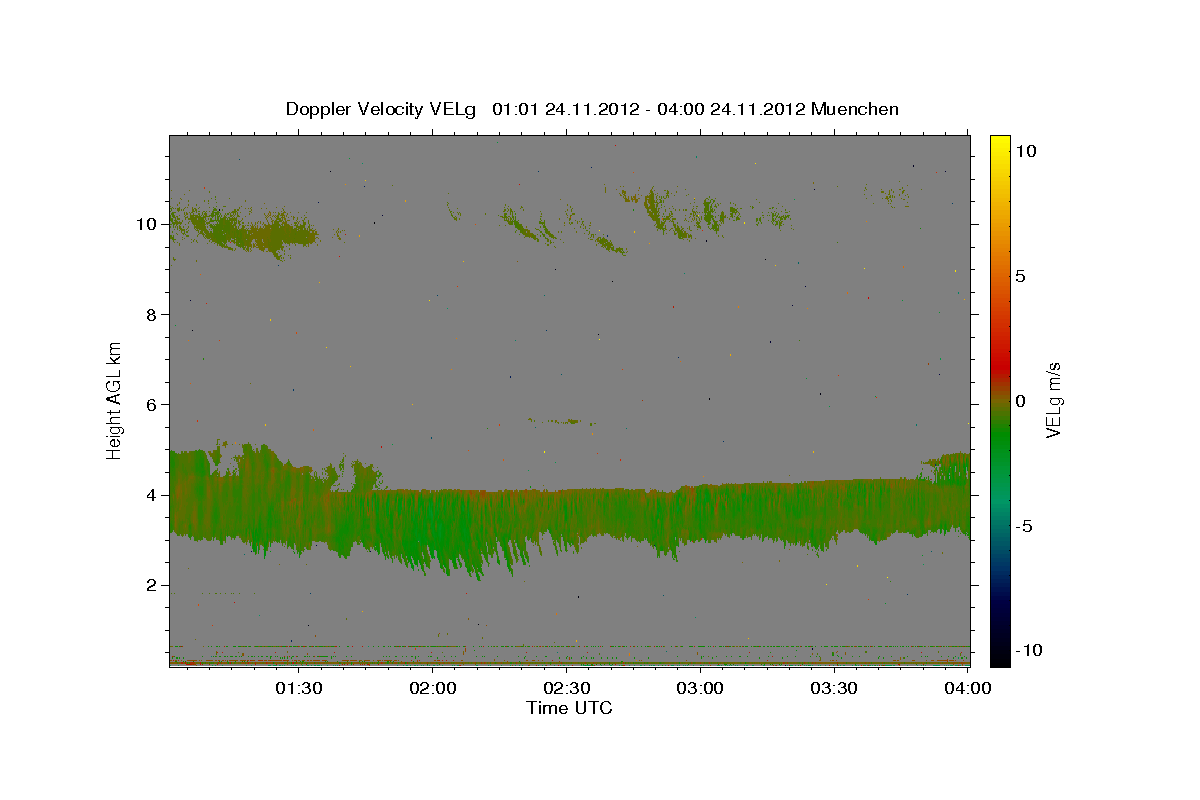Click the '01:30' time axis label
The height and width of the screenshot is (800, 1200).
pos(299,688)
